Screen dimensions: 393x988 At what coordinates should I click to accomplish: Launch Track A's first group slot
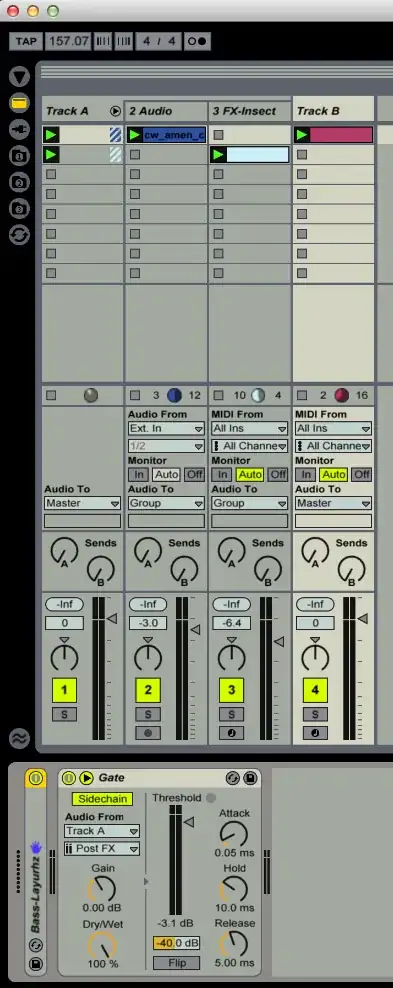[51, 135]
